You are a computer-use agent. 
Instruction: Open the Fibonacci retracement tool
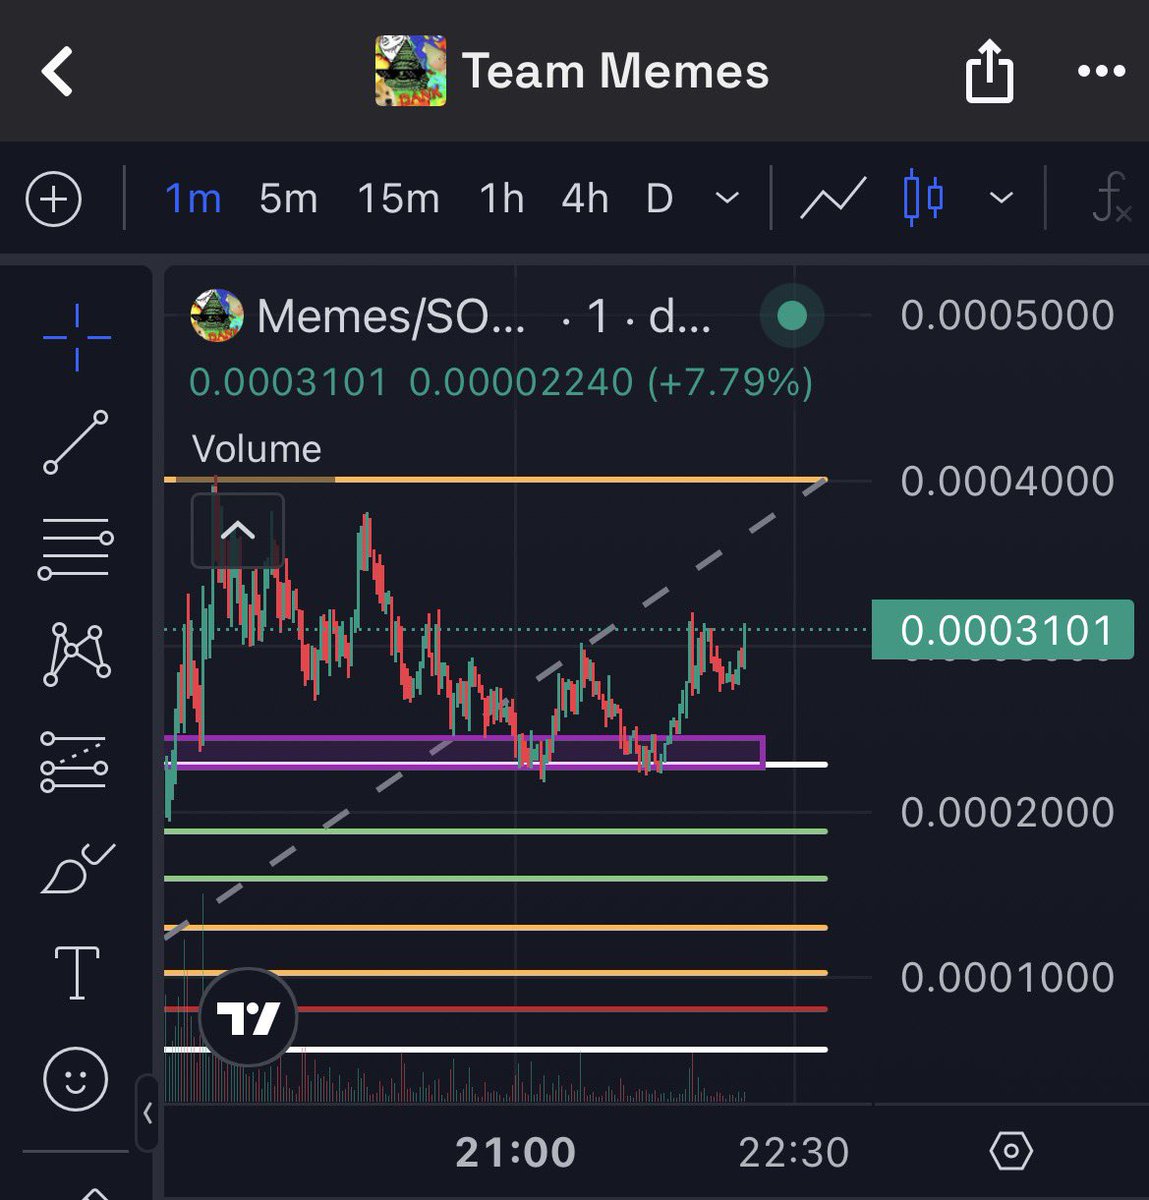[x=75, y=548]
